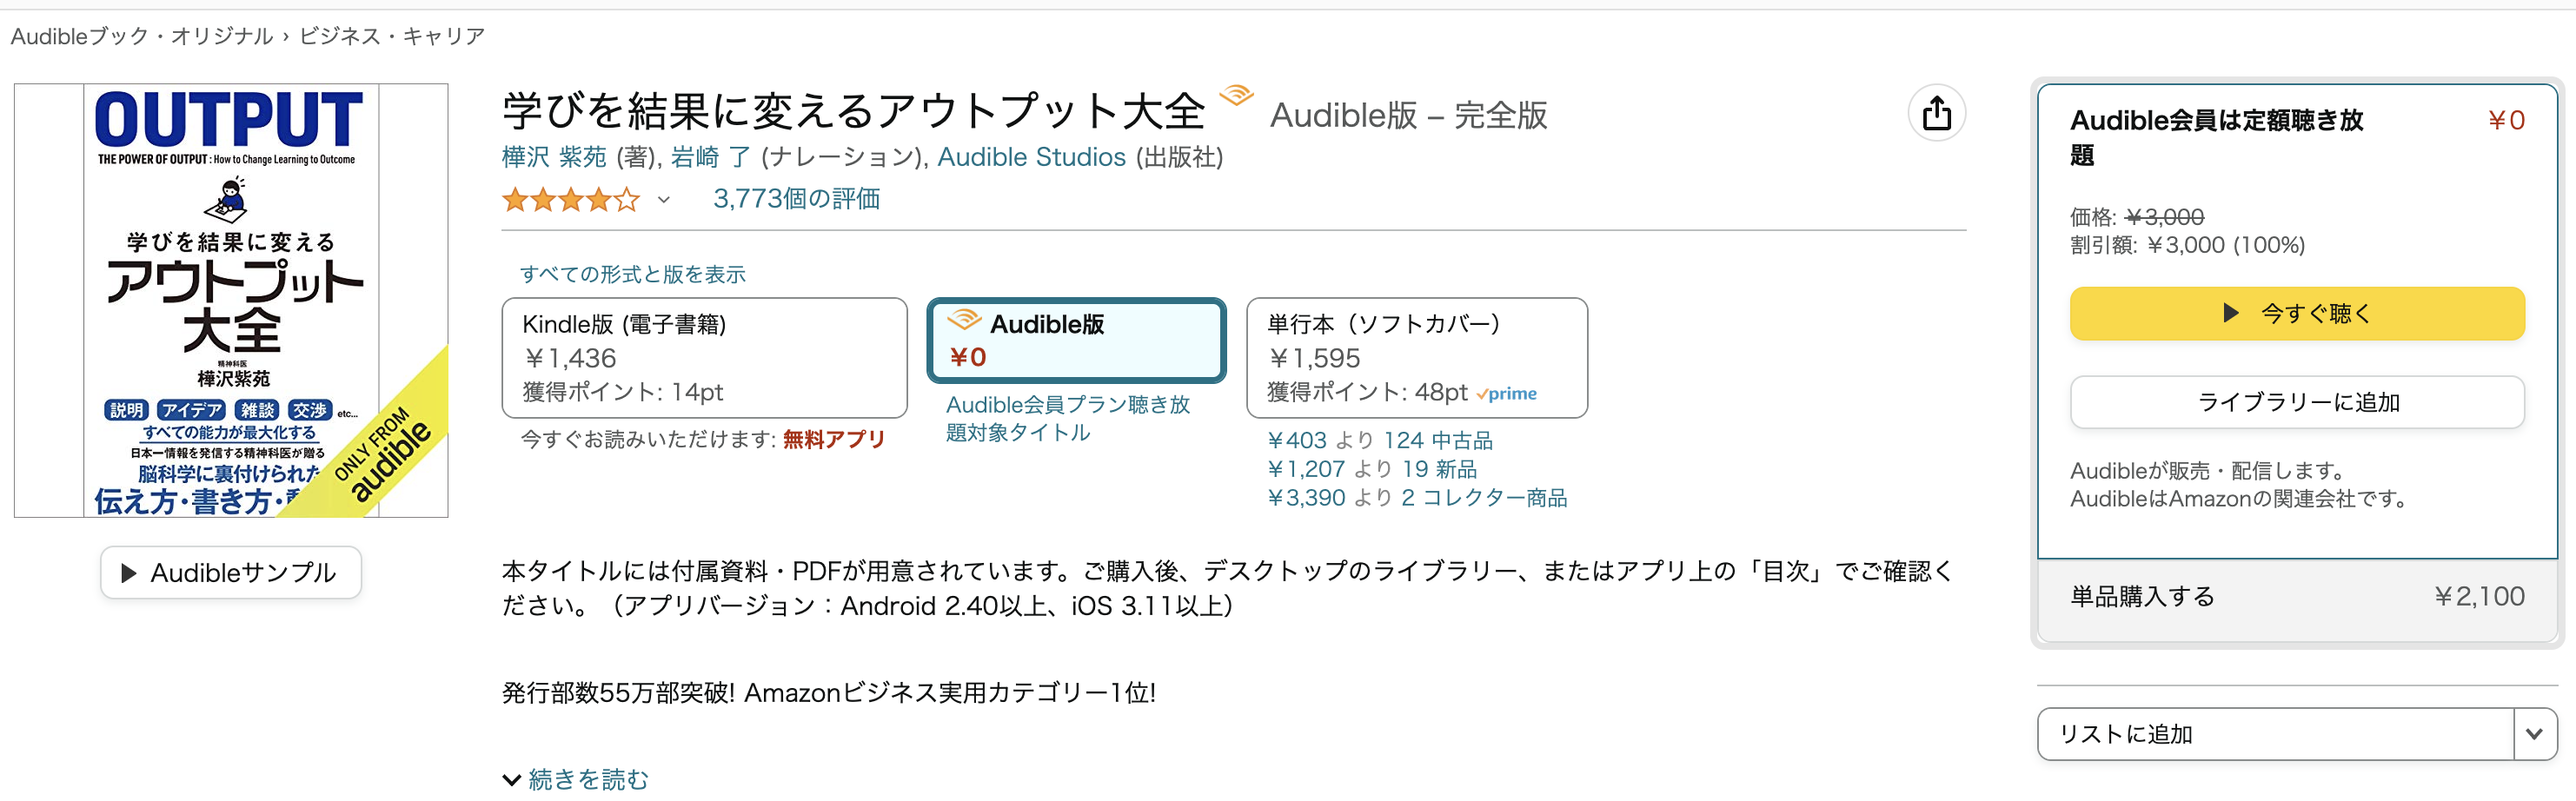
Task: Open the ビジネス・キャリア breadcrumb category
Action: 392,36
